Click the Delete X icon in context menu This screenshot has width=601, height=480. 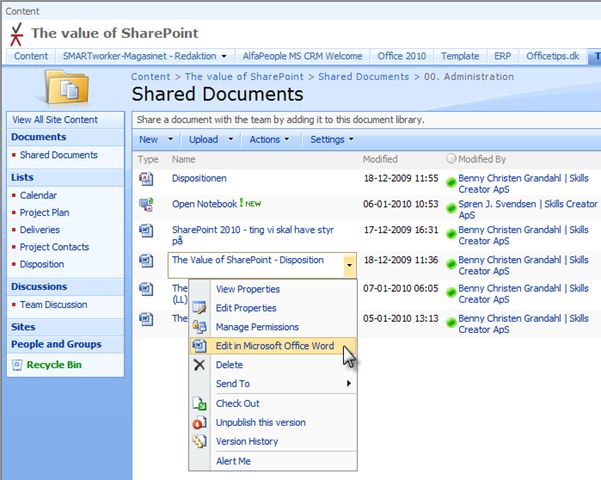[x=199, y=365]
